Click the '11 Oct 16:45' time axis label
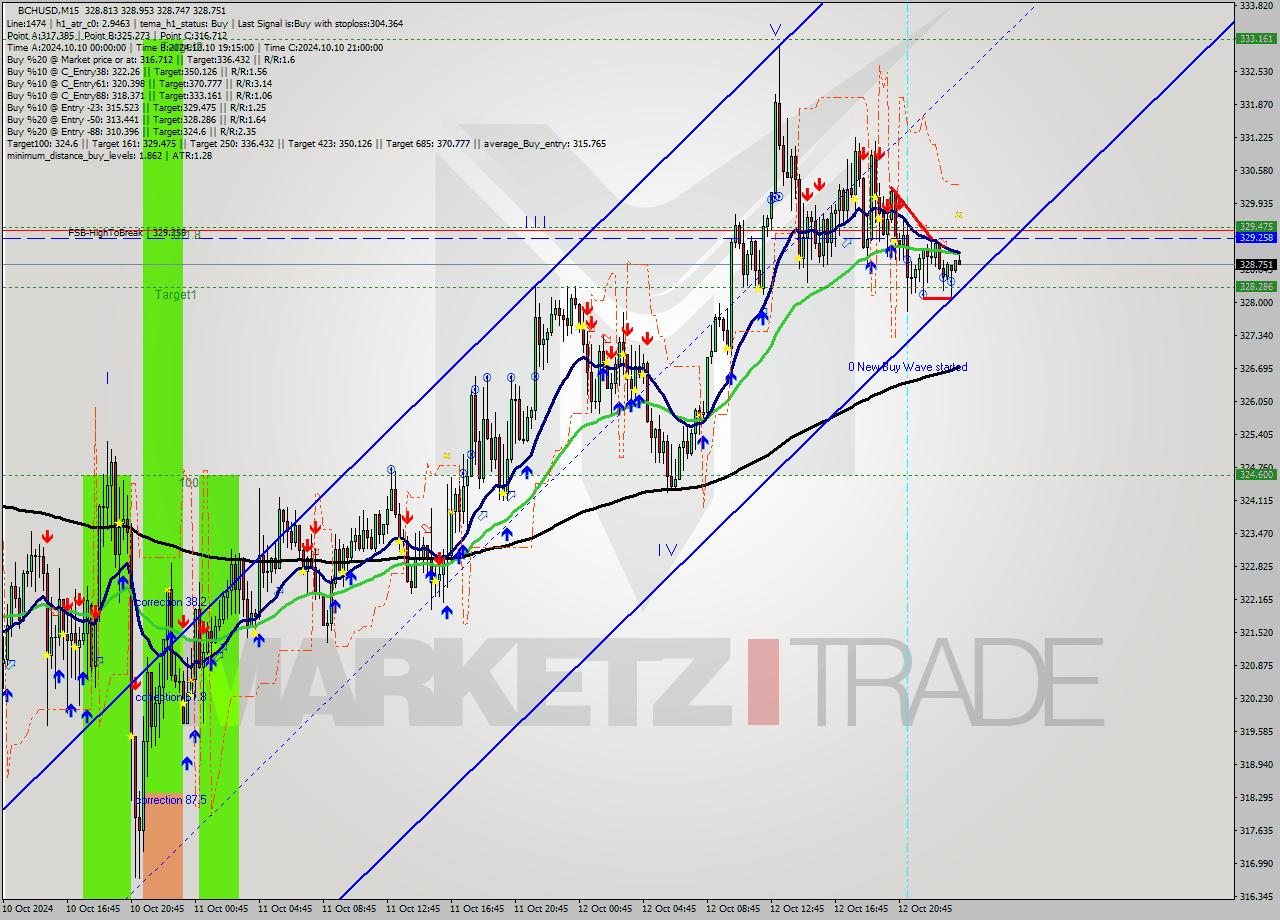1280x920 pixels. (x=477, y=910)
